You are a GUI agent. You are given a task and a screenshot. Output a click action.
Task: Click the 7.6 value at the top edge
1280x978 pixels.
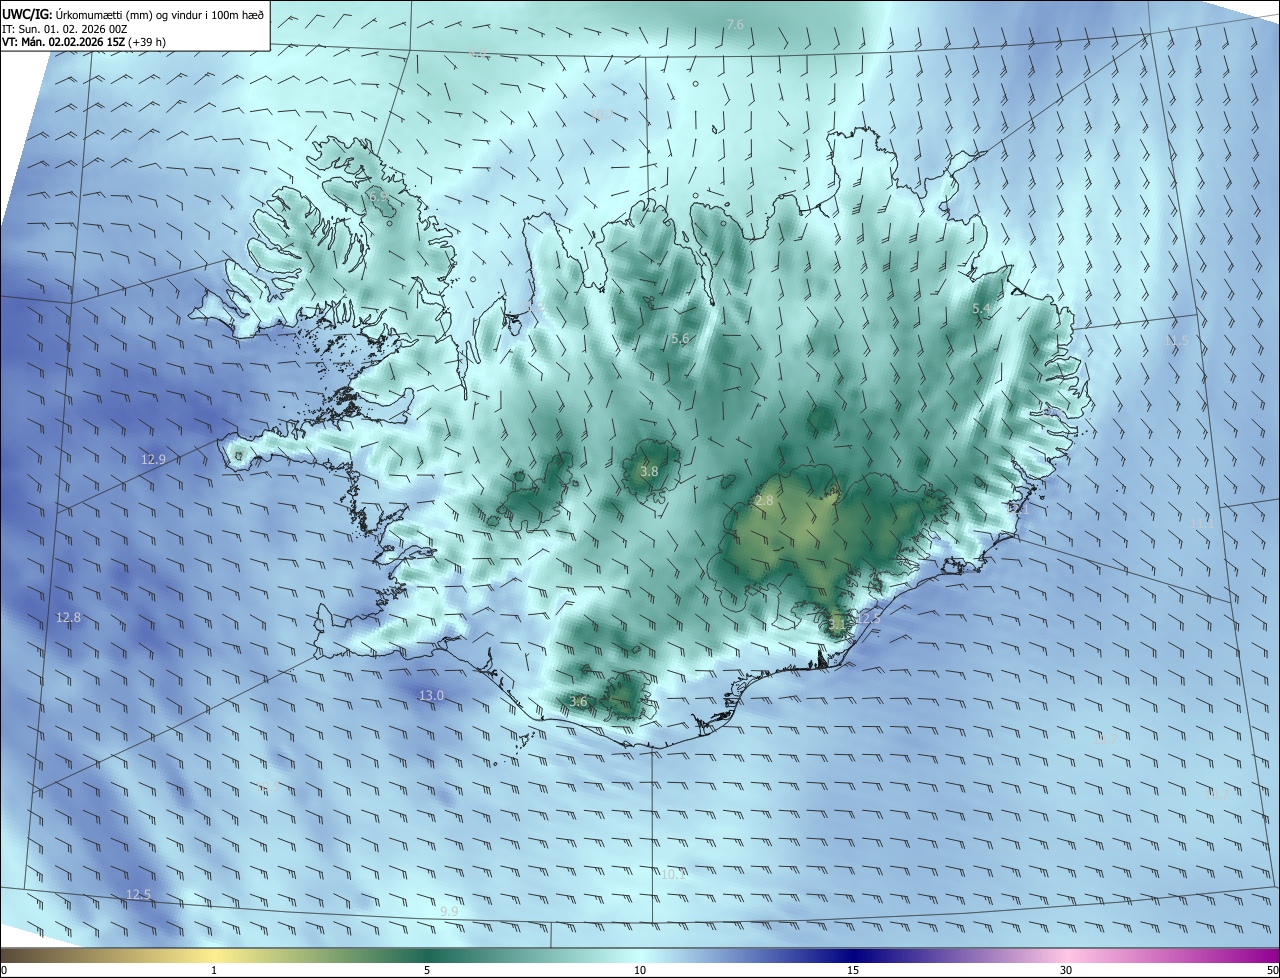(x=735, y=24)
